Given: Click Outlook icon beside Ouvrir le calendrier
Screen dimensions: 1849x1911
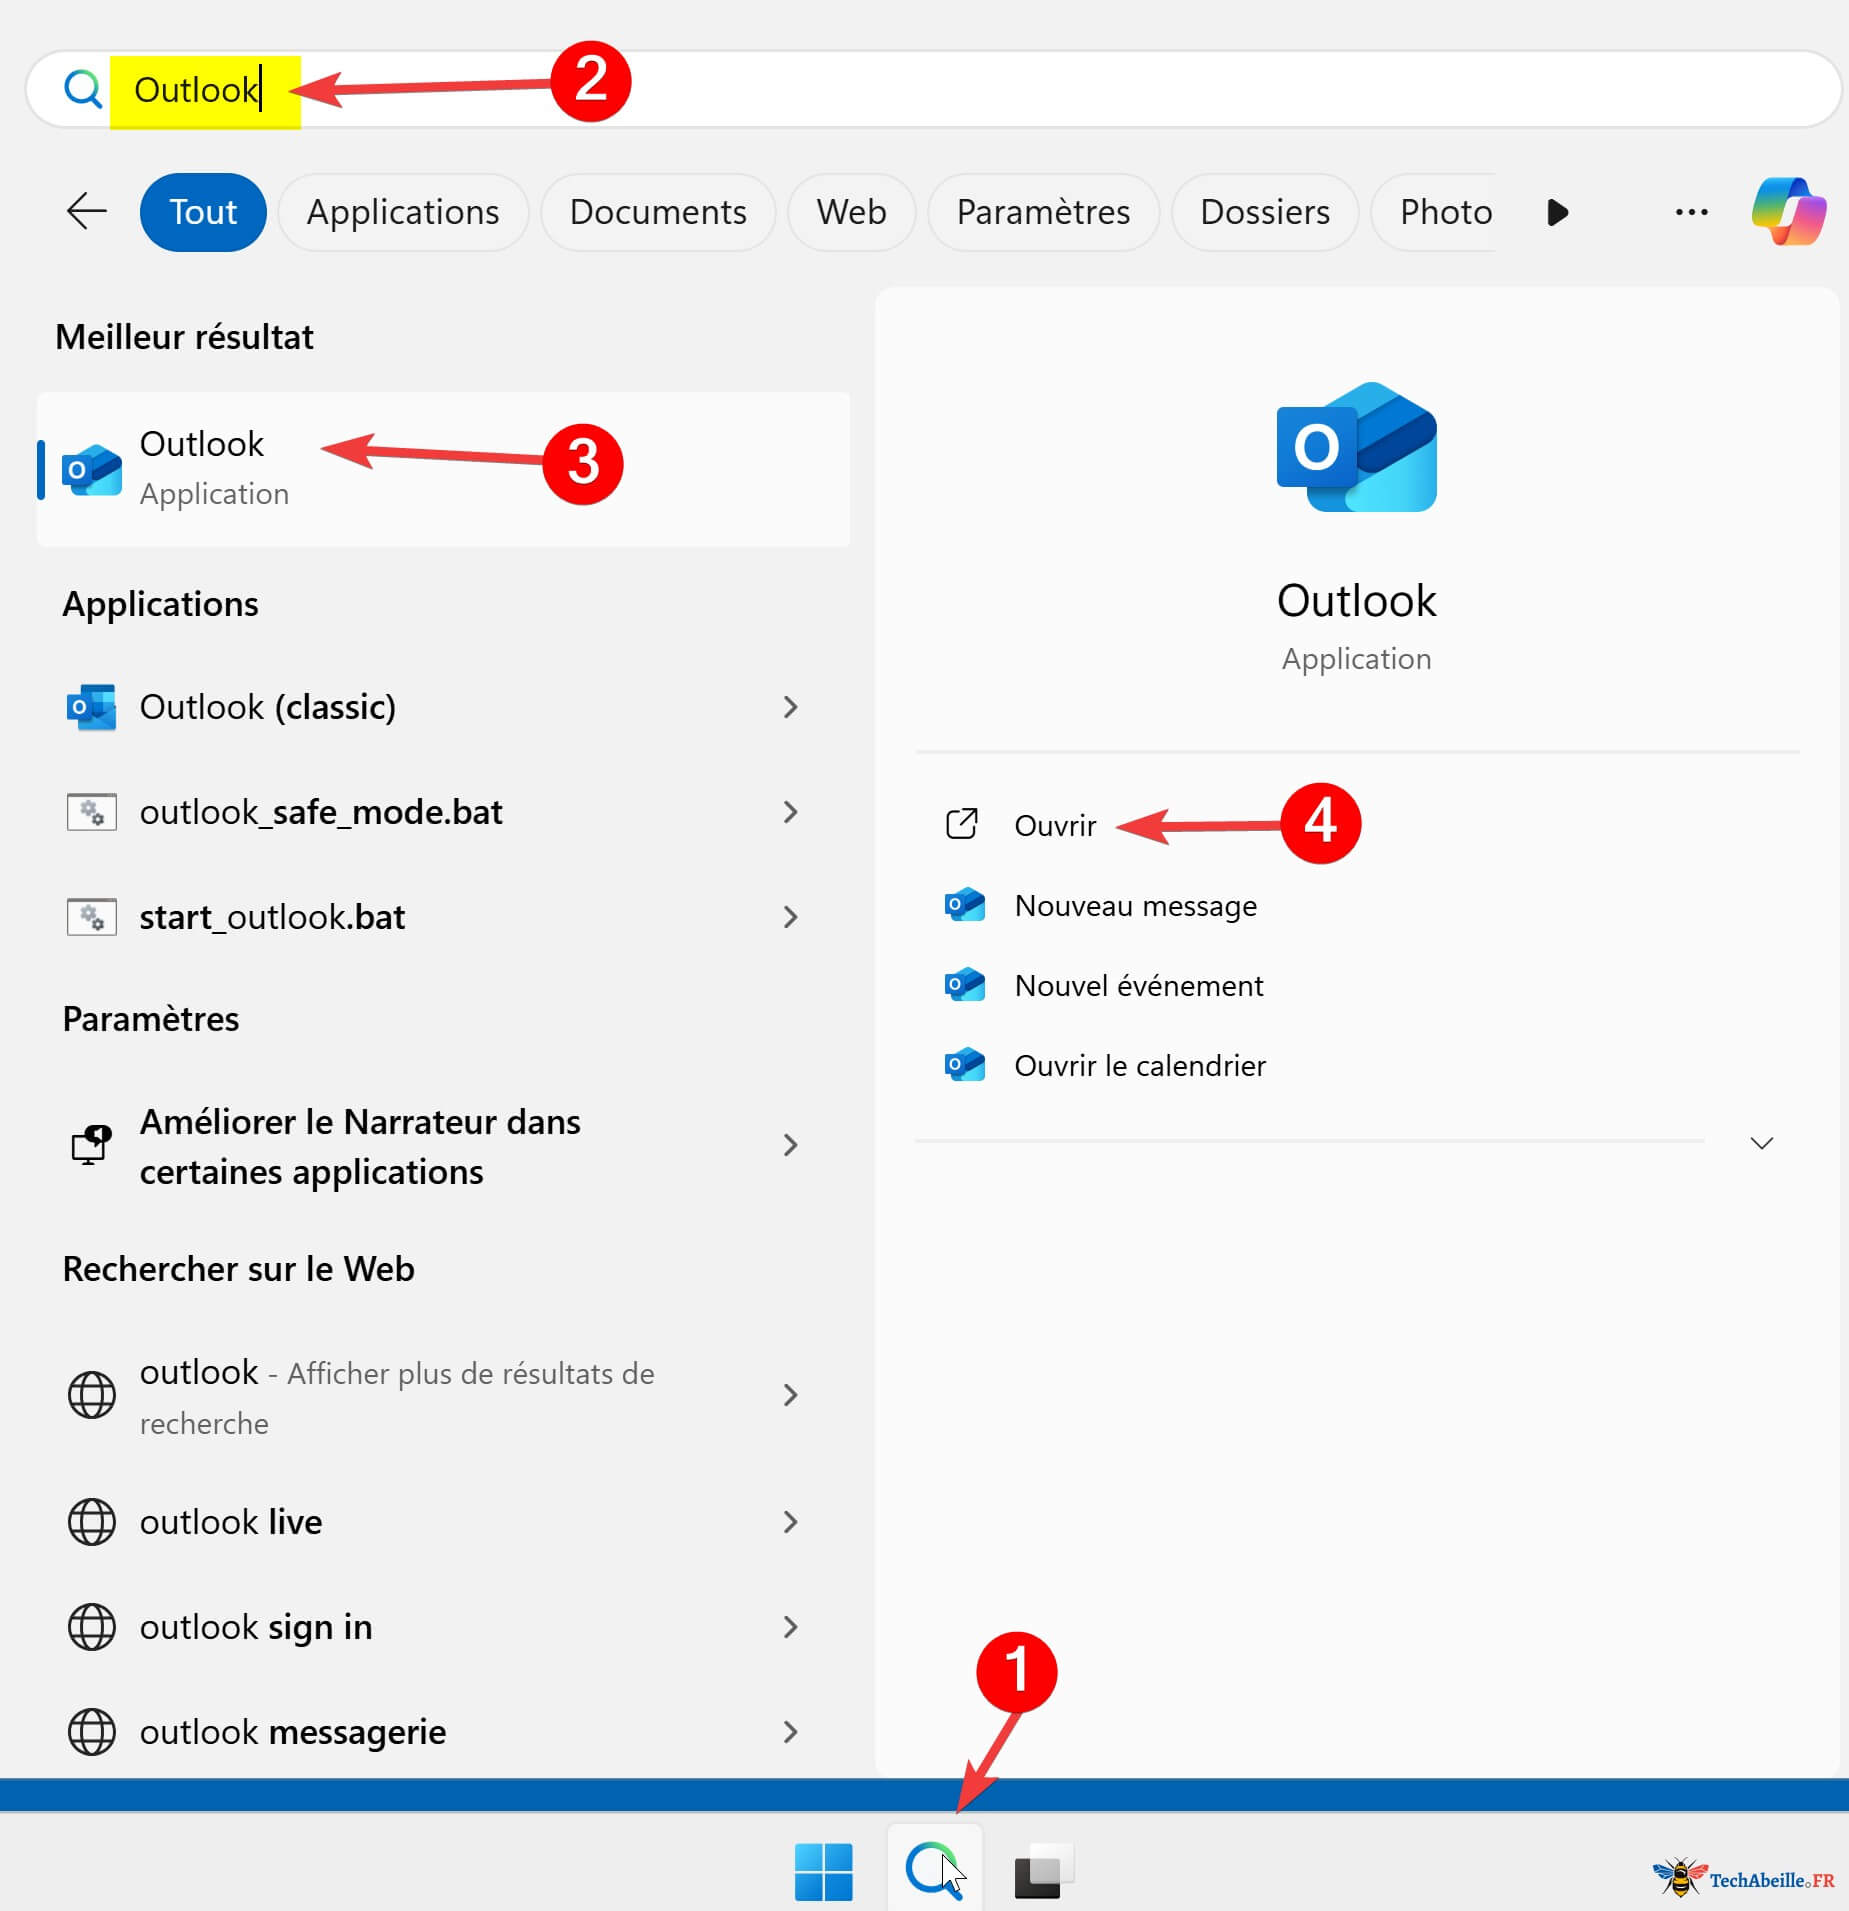Looking at the screenshot, I should 965,1064.
